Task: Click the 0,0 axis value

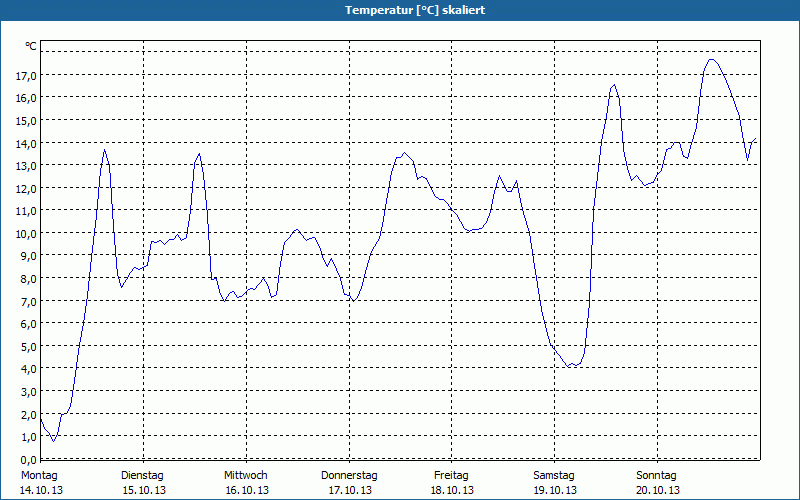Action: point(29,459)
